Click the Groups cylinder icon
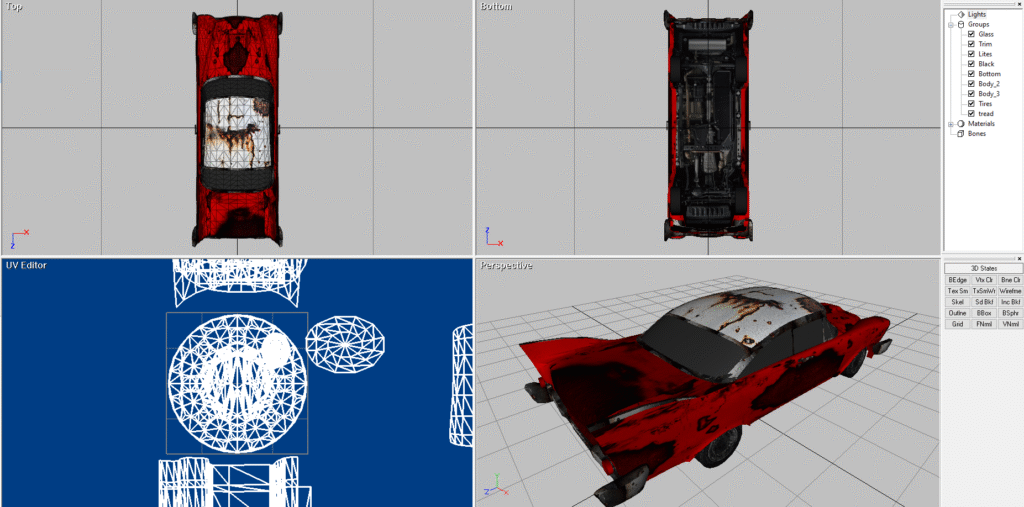The width and height of the screenshot is (1024, 507). pyautogui.click(x=961, y=24)
